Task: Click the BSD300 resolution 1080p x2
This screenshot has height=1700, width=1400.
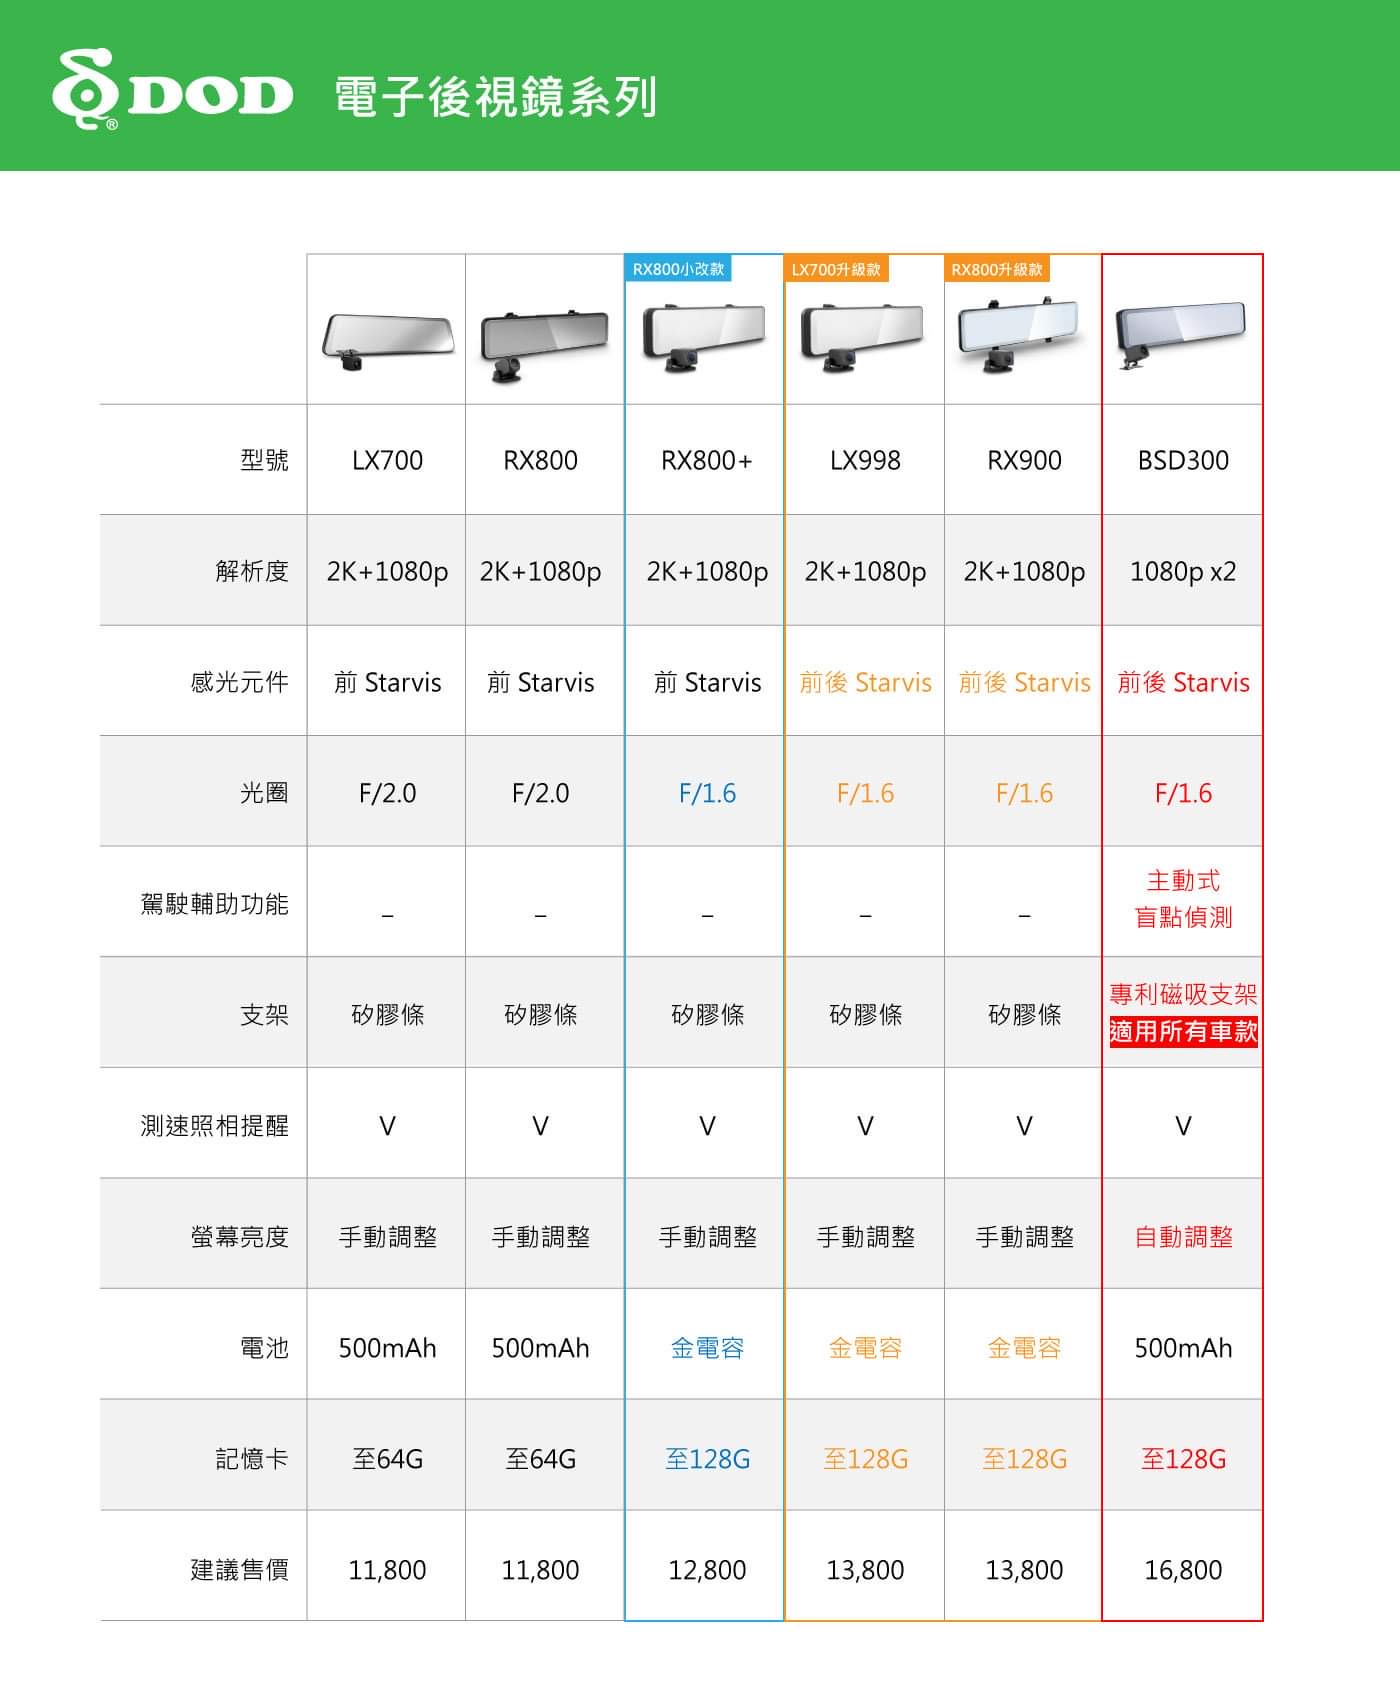Action: coord(1183,572)
